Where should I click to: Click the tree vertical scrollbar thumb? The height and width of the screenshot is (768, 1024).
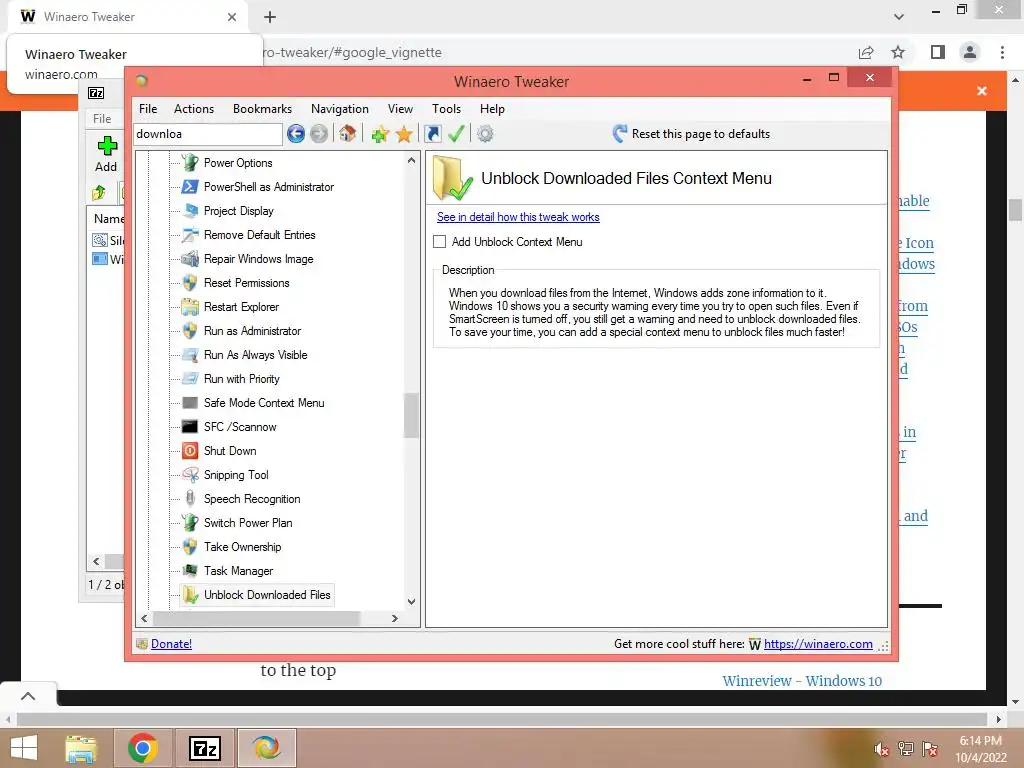(411, 415)
